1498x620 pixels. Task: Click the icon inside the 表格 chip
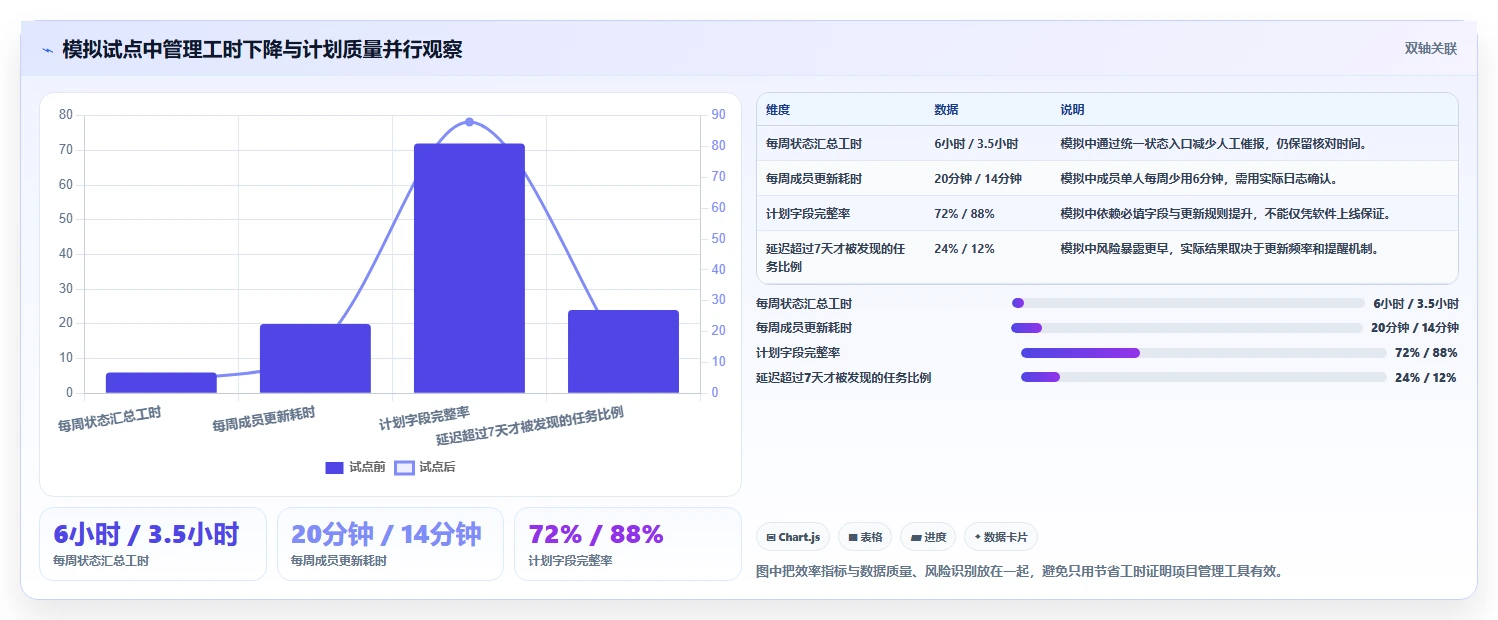[x=853, y=538]
